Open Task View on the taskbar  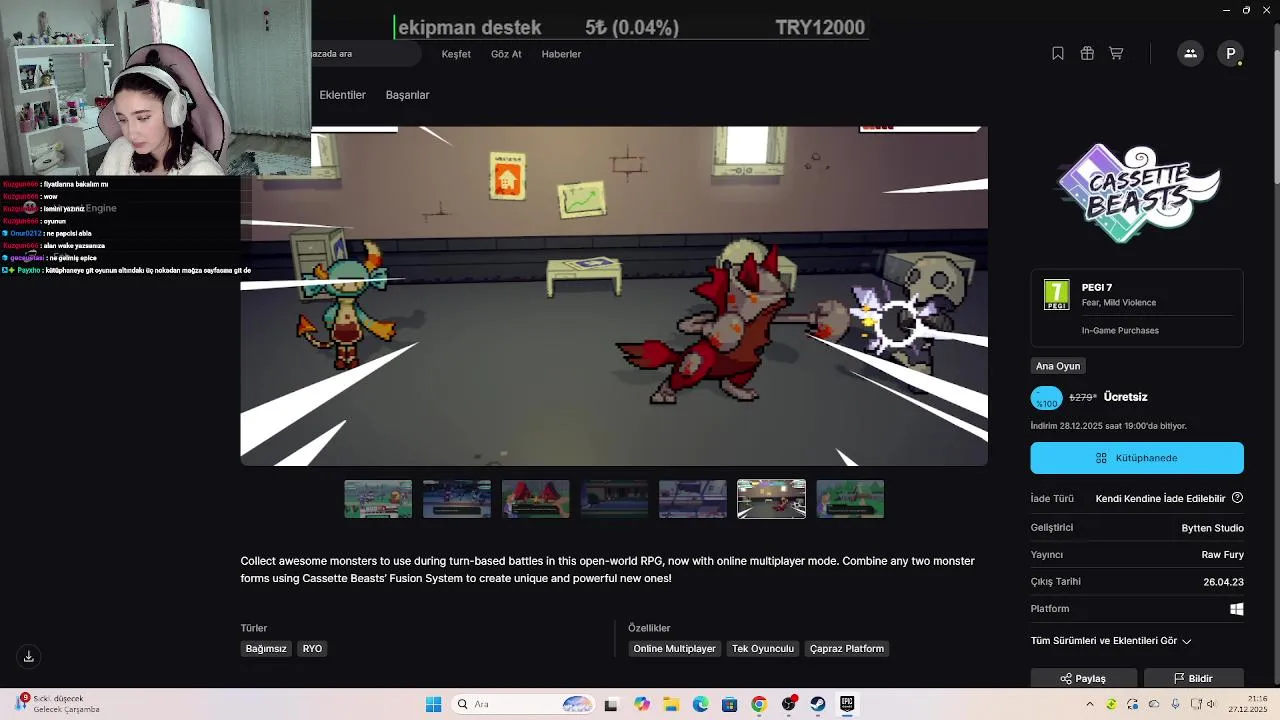611,704
